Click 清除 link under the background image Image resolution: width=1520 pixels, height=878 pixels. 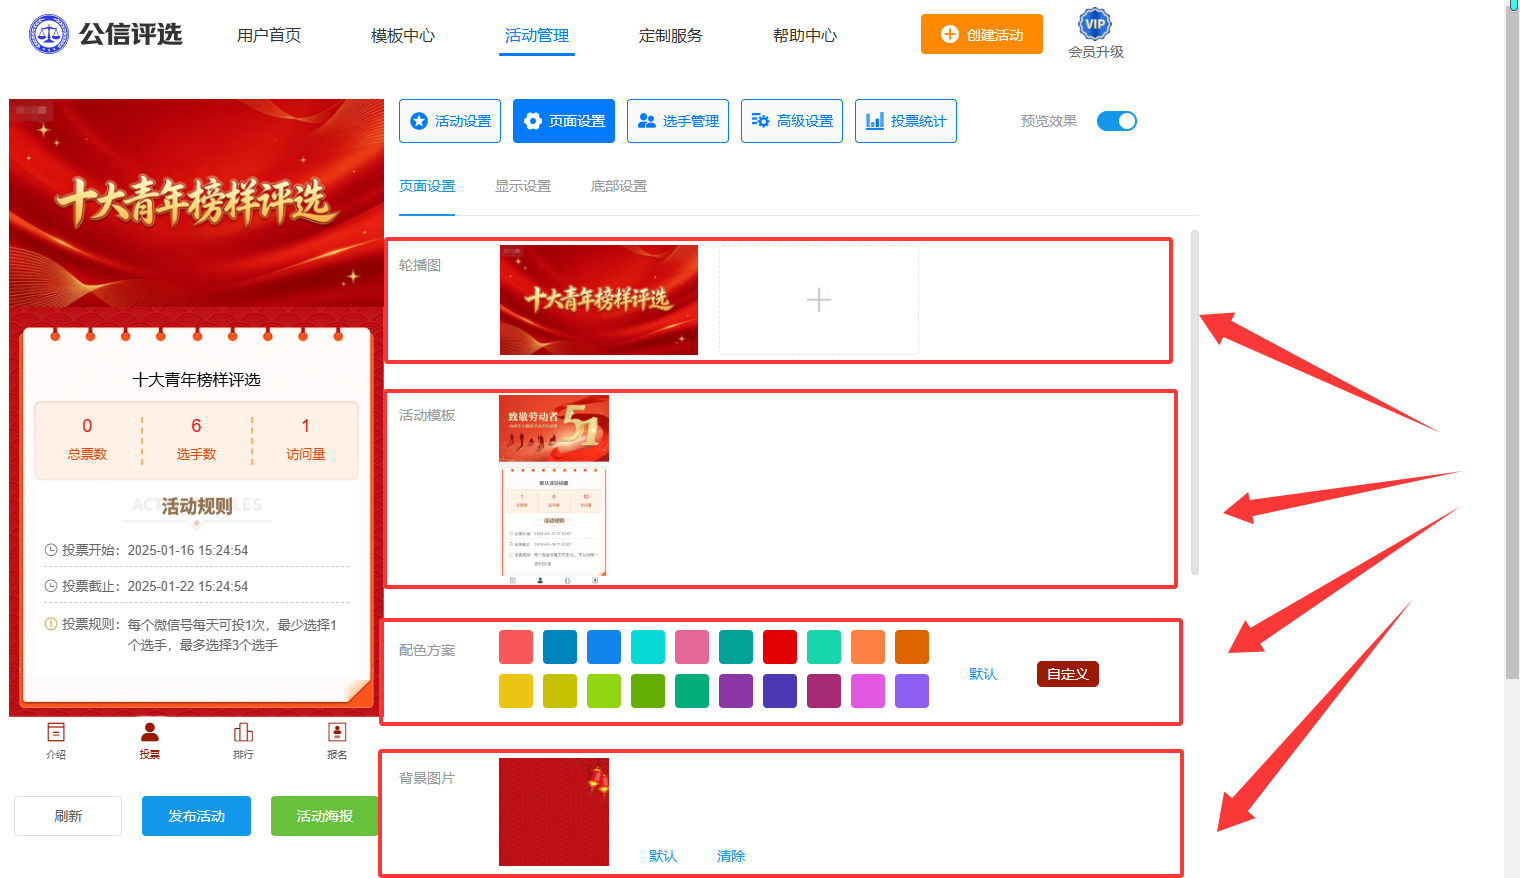click(731, 856)
